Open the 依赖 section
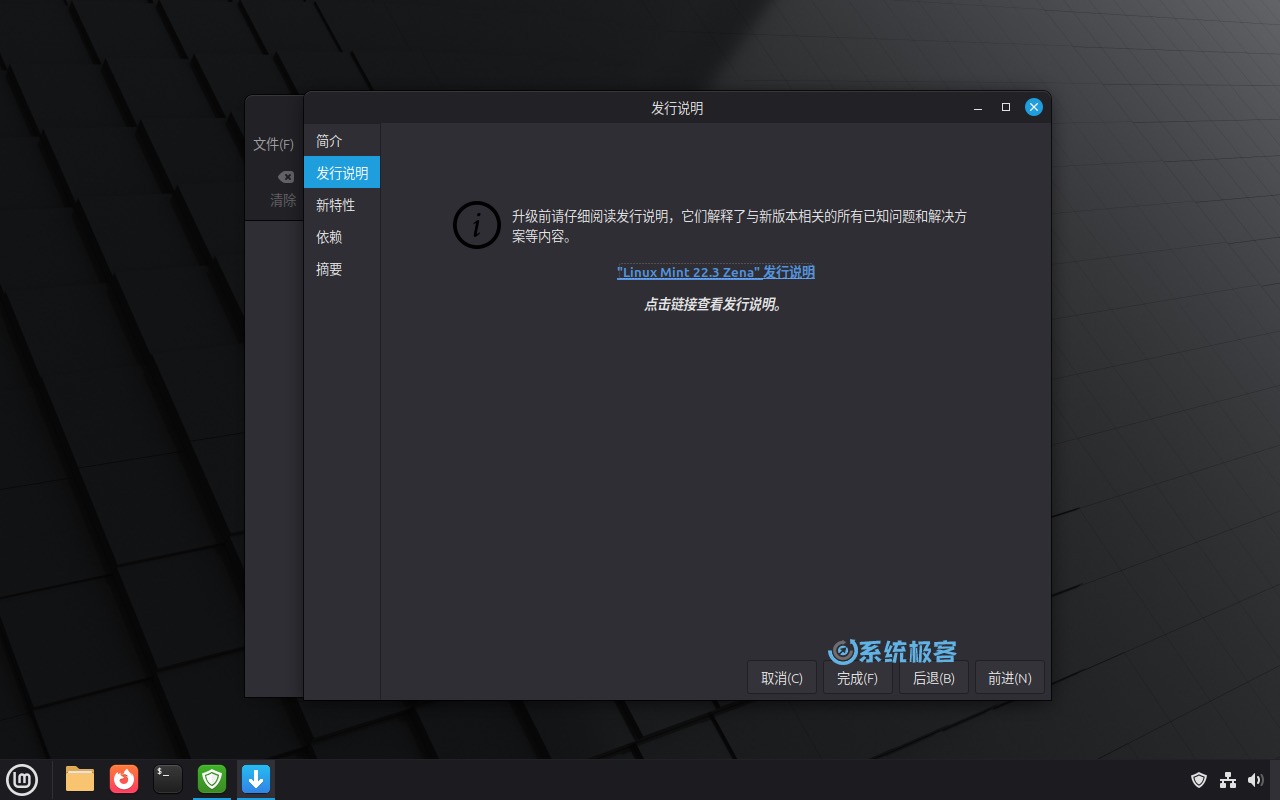1280x800 pixels. click(328, 237)
